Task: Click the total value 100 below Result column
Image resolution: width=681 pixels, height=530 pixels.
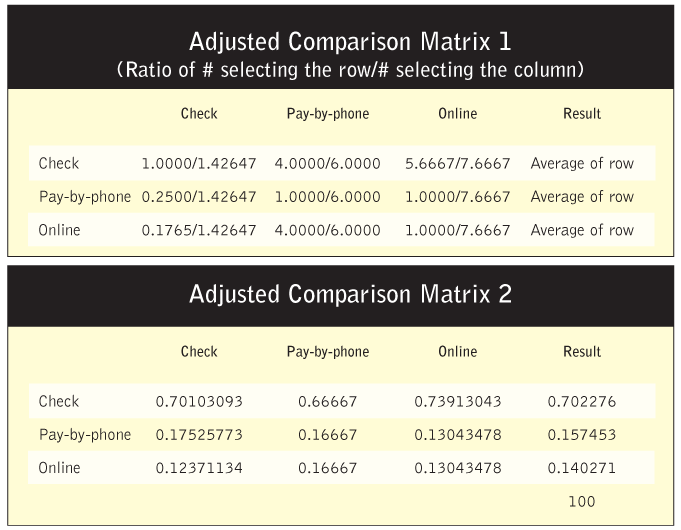Action: pyautogui.click(x=581, y=502)
